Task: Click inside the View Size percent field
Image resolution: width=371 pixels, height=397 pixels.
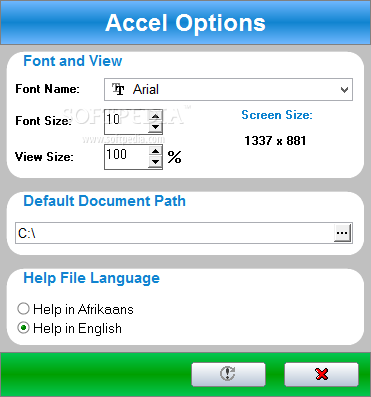Action: 127,157
